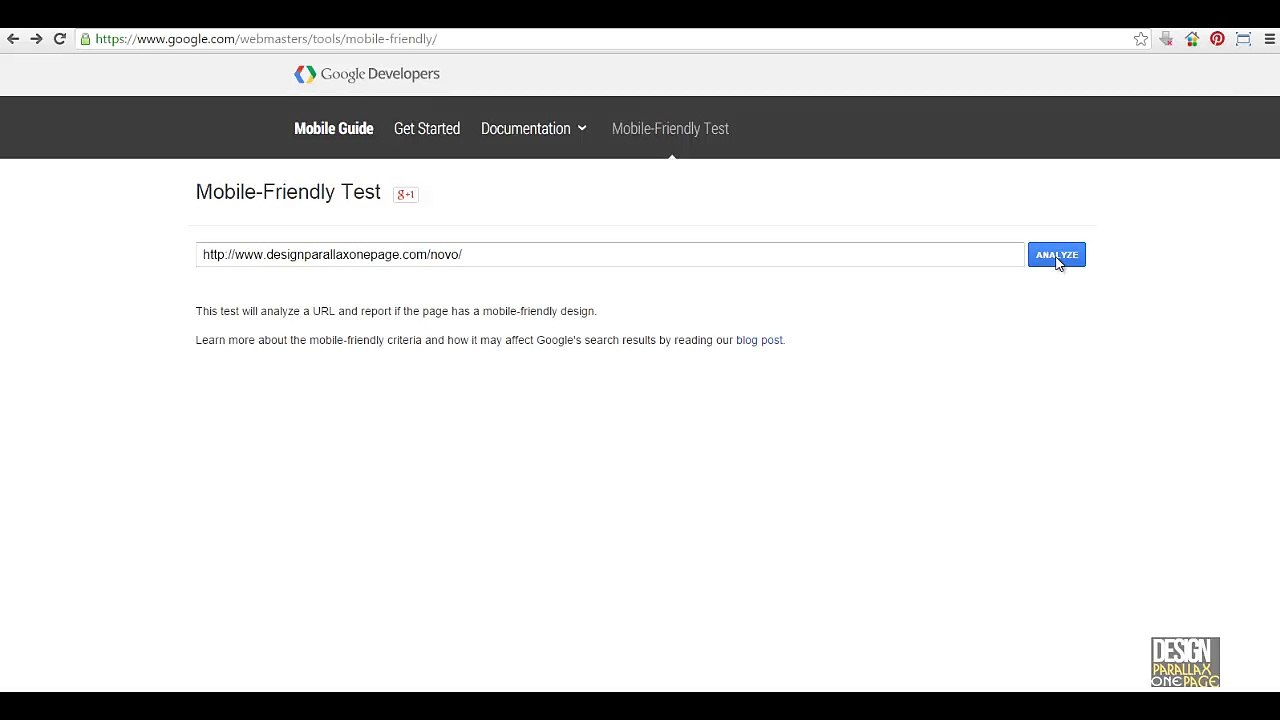Screen dimensions: 1280x720
Task: Select the Mobile-Friendly Test page heading
Action: click(x=288, y=192)
